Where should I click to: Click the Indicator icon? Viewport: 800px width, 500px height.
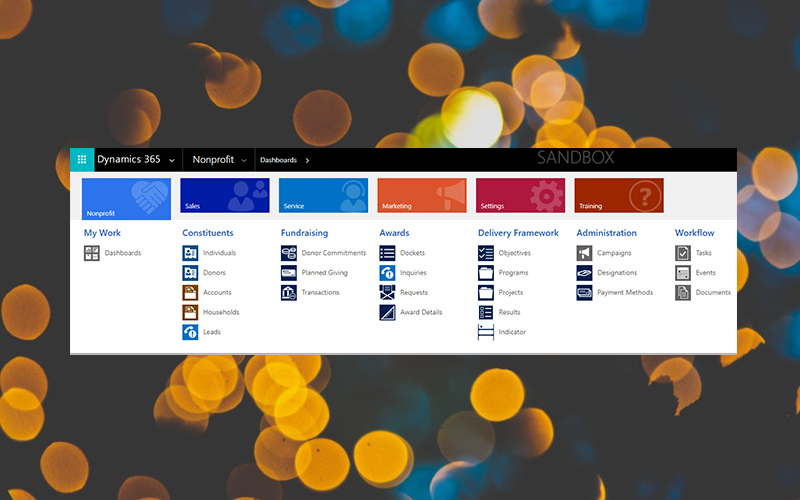(x=486, y=332)
